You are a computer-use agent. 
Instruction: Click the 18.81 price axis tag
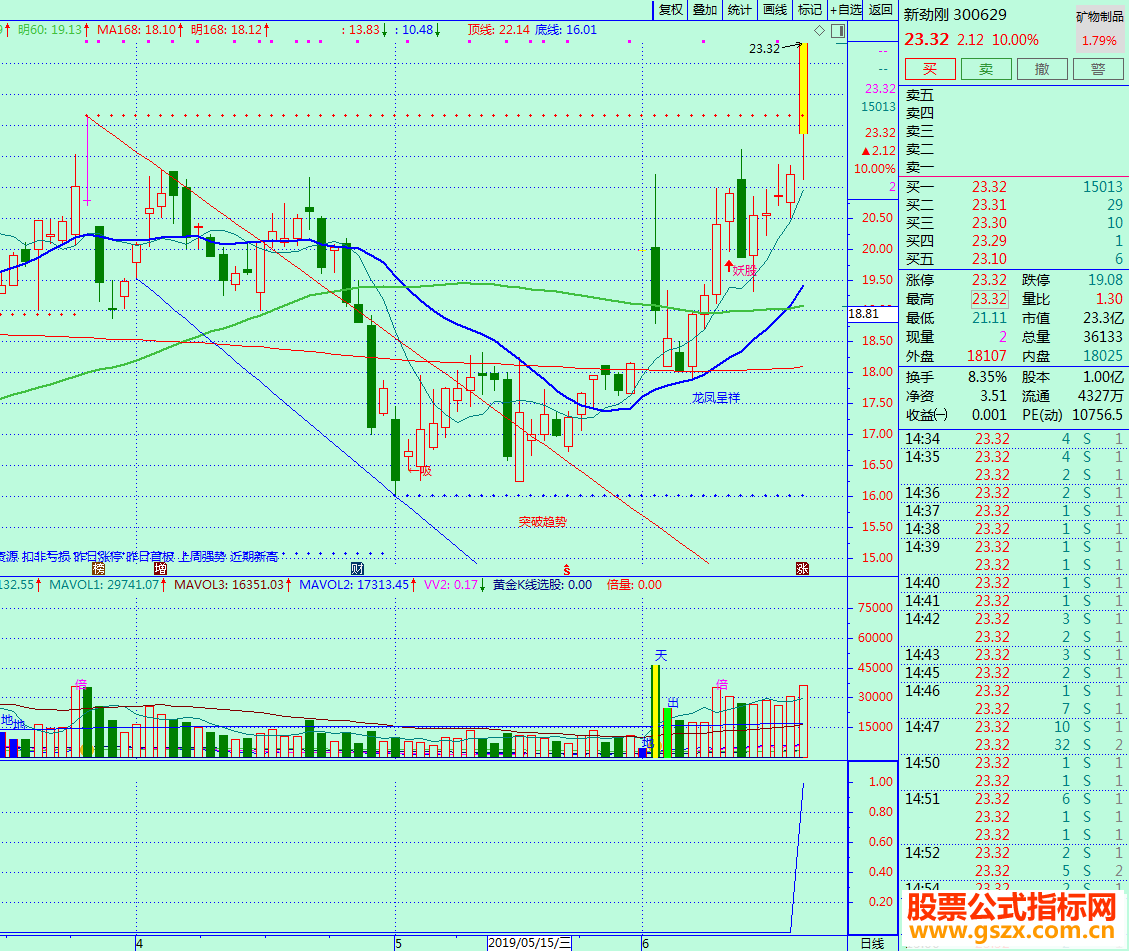tap(872, 314)
